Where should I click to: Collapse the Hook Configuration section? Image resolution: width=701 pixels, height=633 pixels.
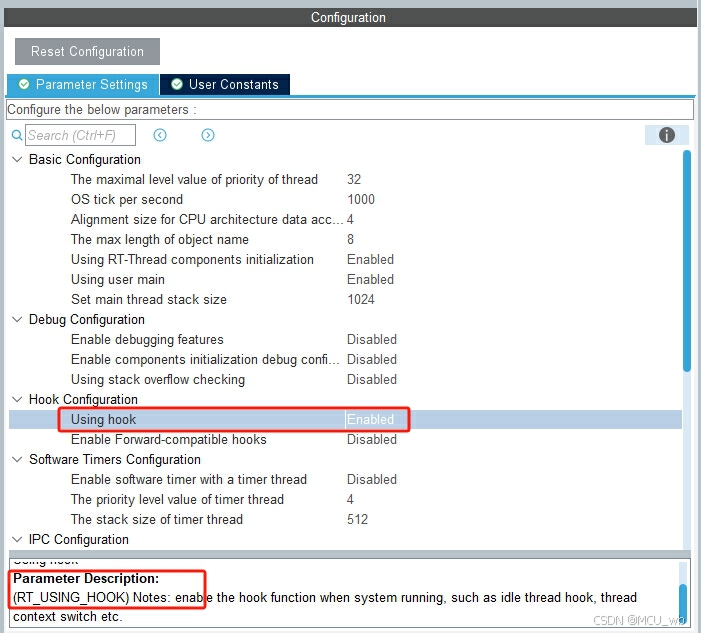point(17,400)
